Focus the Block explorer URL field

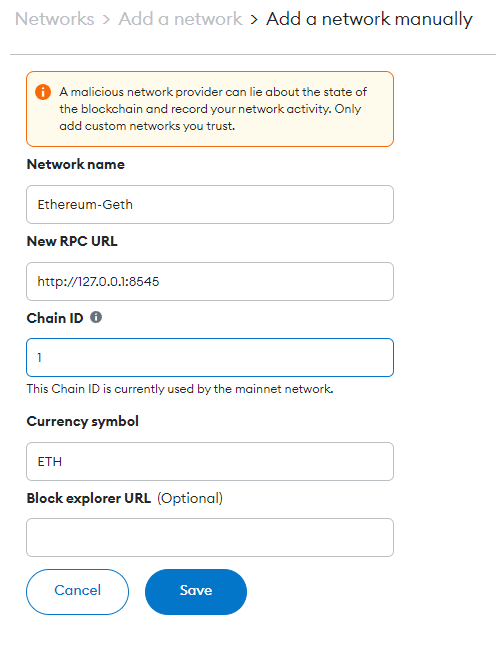tap(210, 537)
